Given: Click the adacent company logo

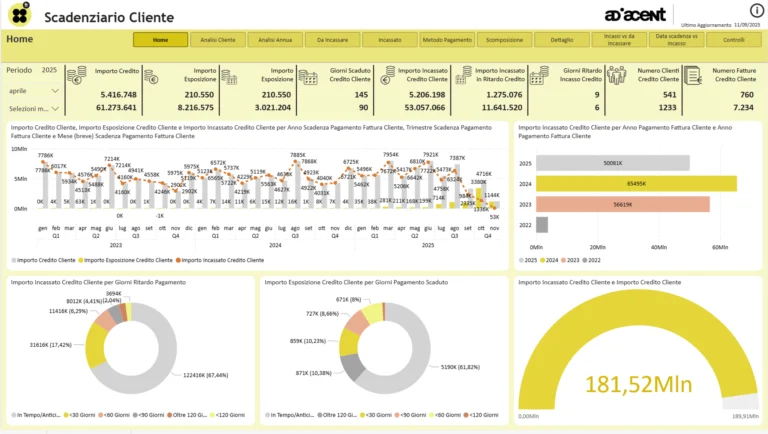Looking at the screenshot, I should pyautogui.click(x=632, y=15).
